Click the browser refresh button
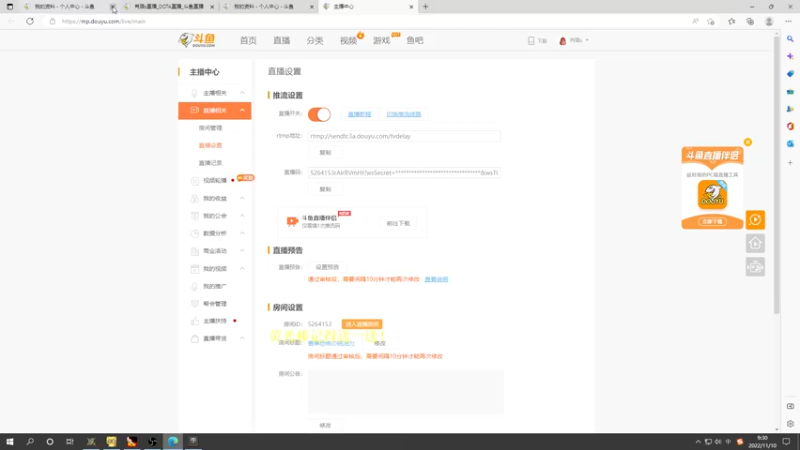800x450 pixels. coord(30,21)
